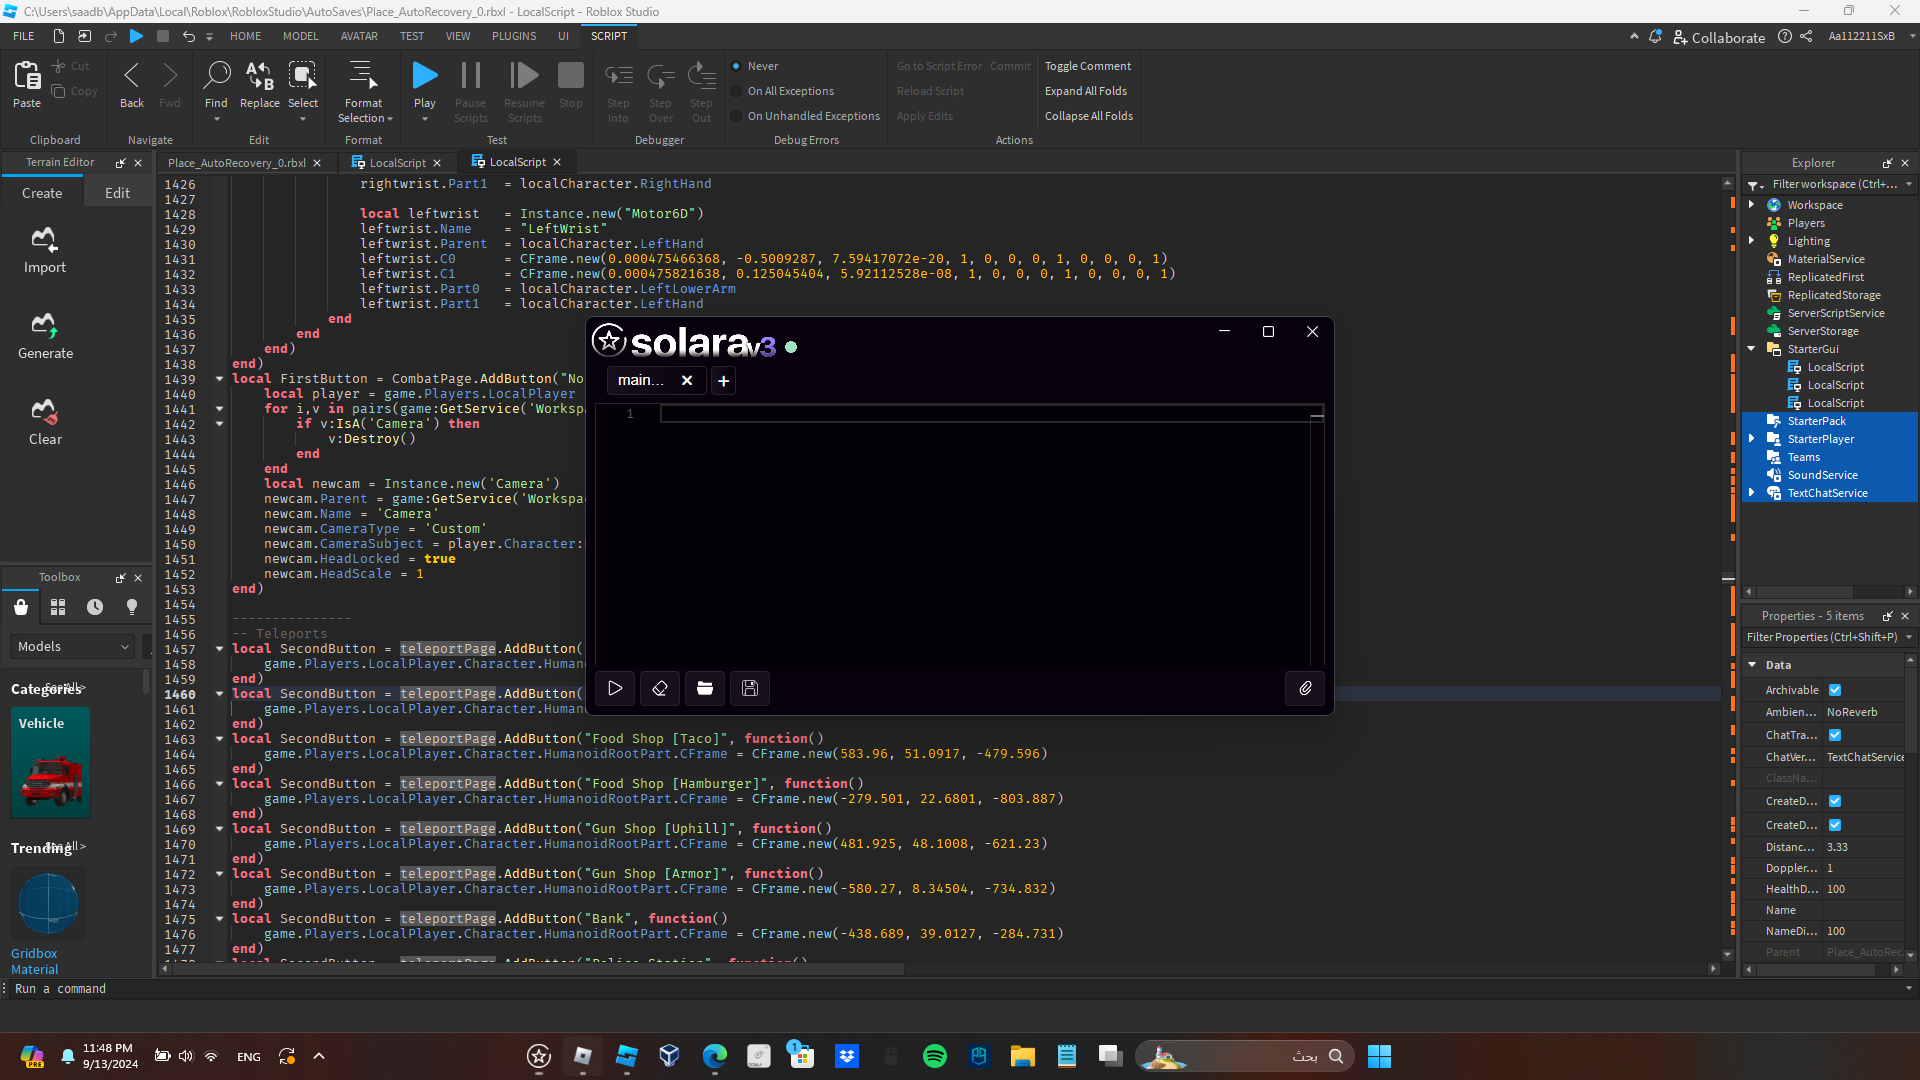Open a file in Solara

[705, 688]
